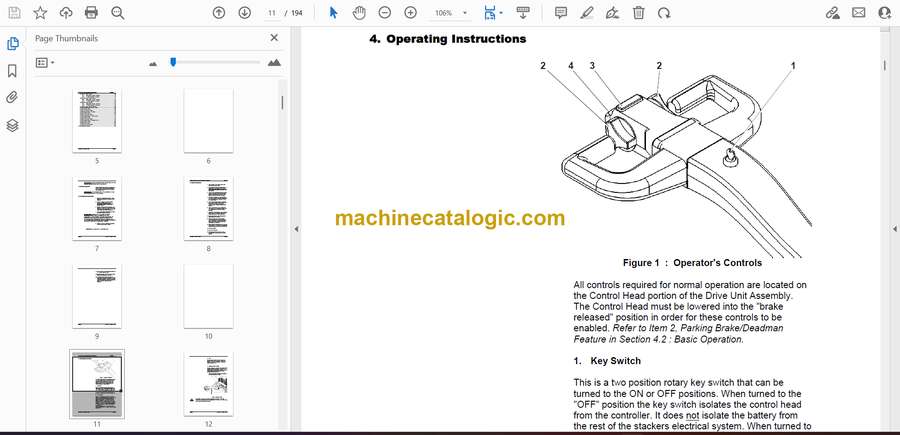Open the account profile icon

pyautogui.click(x=885, y=13)
